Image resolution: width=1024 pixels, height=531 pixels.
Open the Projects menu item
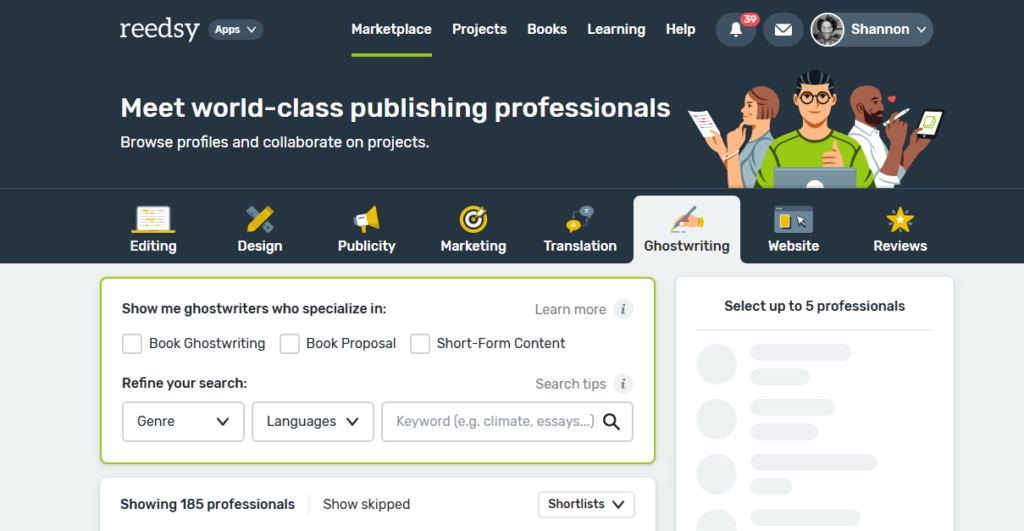point(479,29)
